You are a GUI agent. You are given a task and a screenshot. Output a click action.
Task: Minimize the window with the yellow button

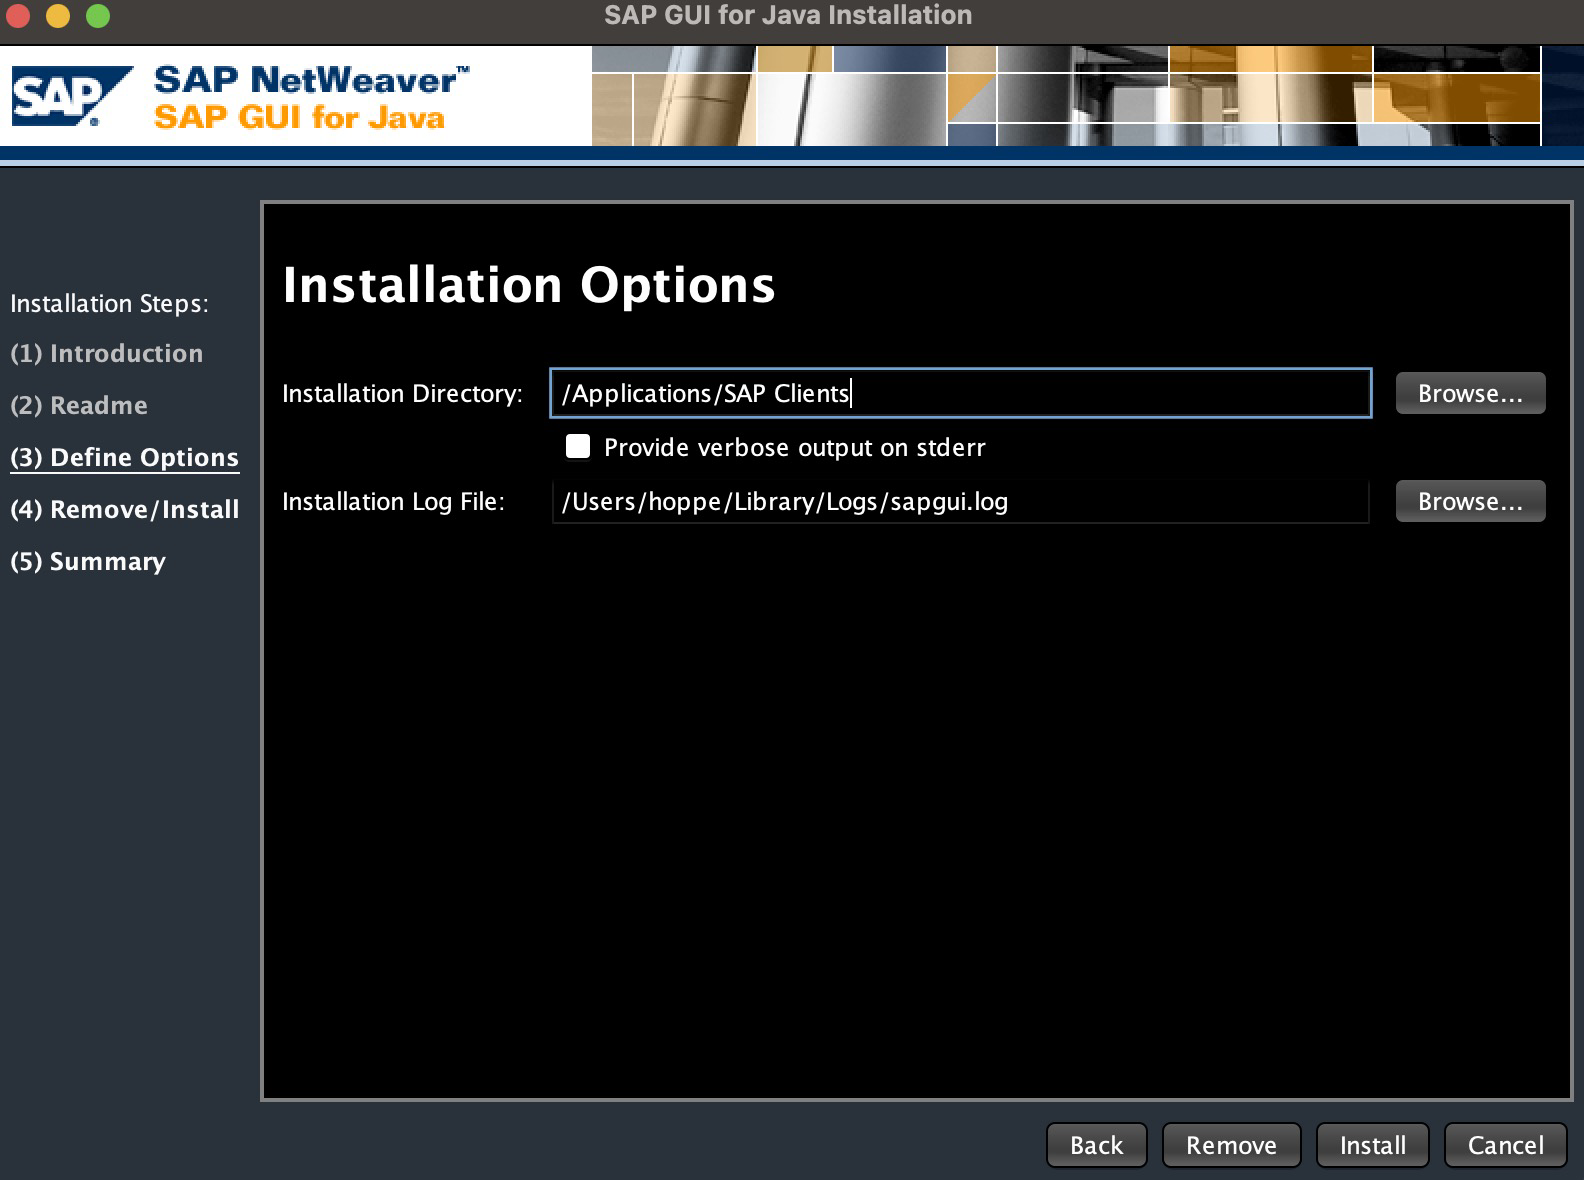click(x=58, y=16)
